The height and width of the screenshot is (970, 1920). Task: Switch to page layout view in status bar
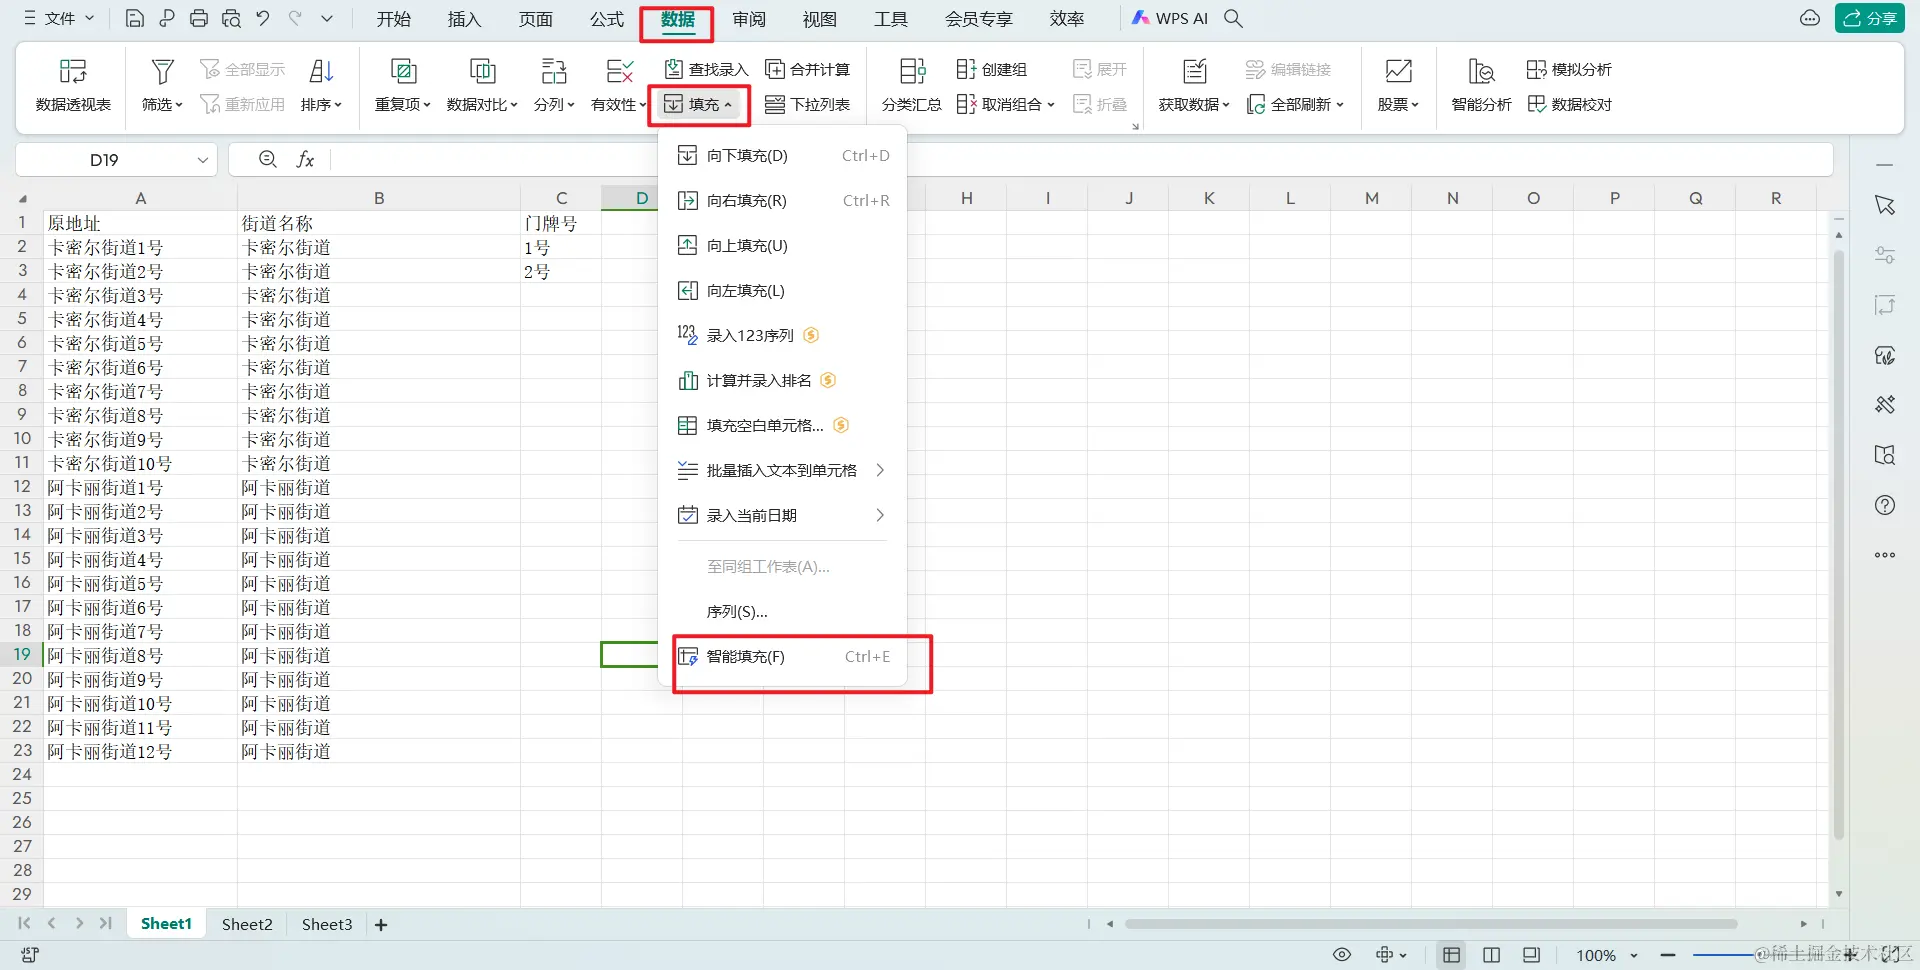[x=1531, y=955]
